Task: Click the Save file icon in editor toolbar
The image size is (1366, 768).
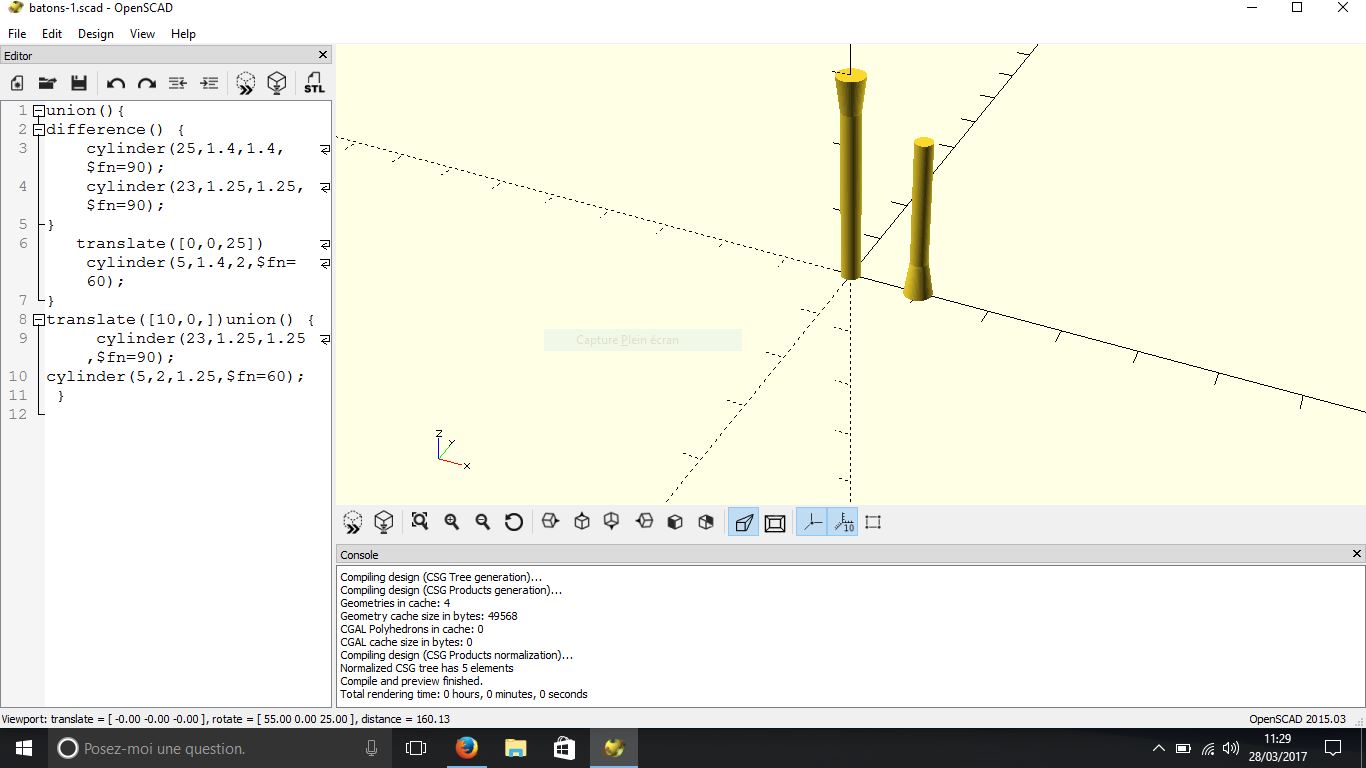Action: pos(79,83)
